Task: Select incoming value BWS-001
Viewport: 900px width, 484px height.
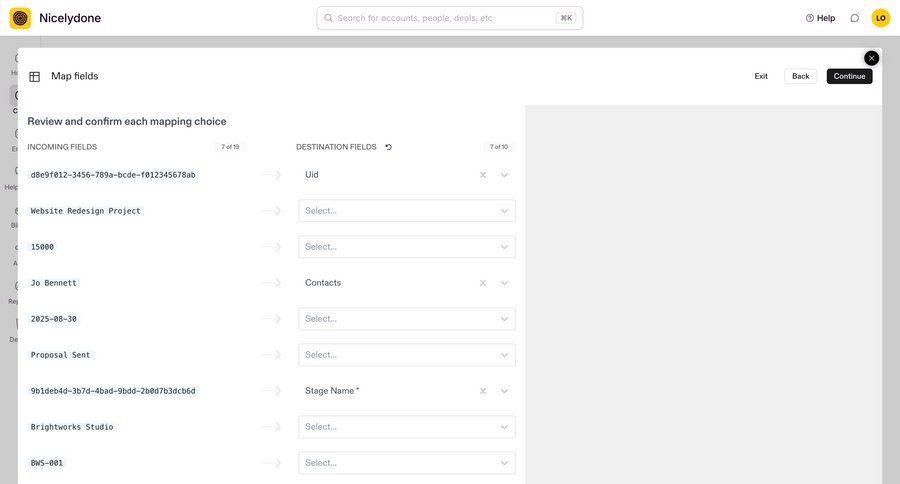Action: pos(46,463)
